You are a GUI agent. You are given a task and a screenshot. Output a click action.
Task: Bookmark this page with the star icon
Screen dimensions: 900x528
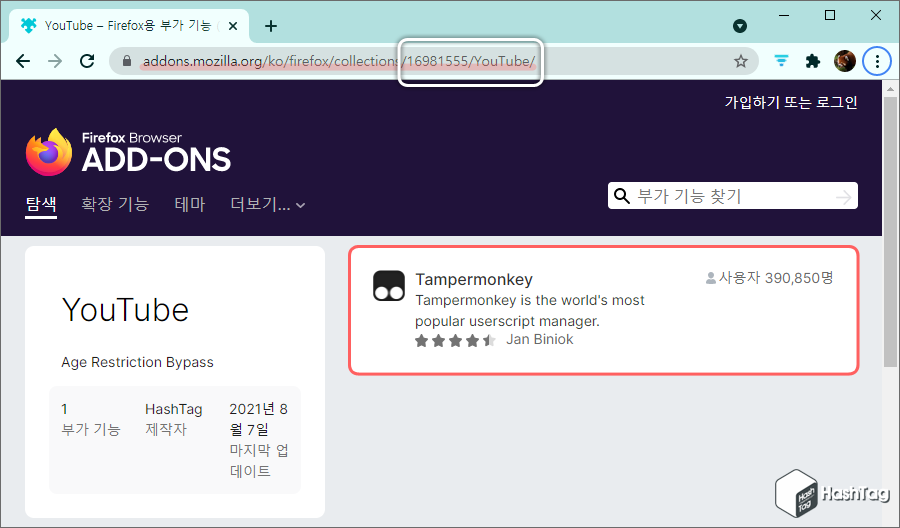(x=741, y=61)
